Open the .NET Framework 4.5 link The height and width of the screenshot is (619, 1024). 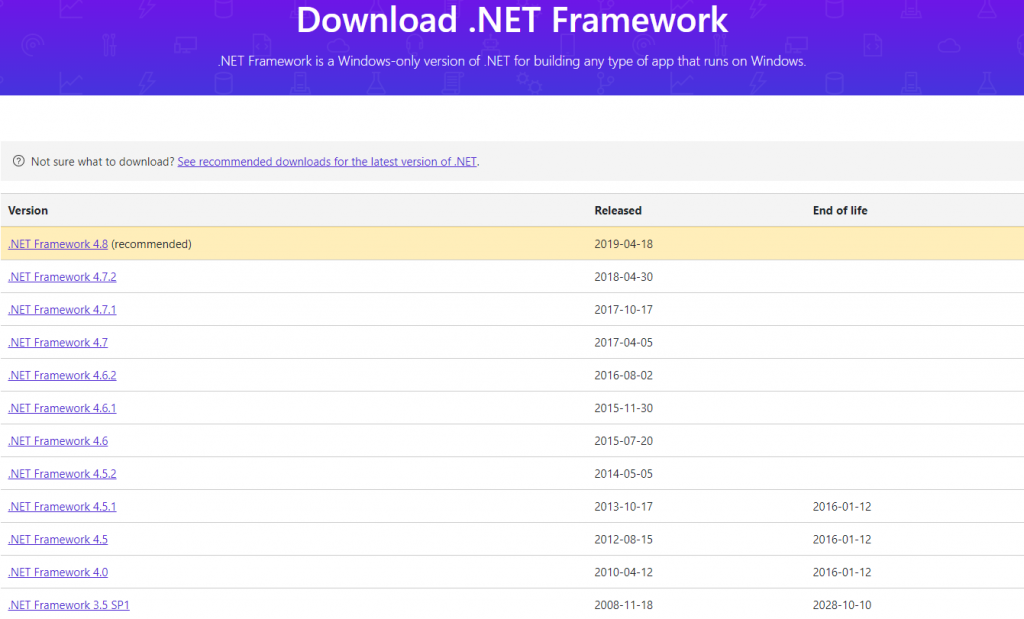(57, 539)
